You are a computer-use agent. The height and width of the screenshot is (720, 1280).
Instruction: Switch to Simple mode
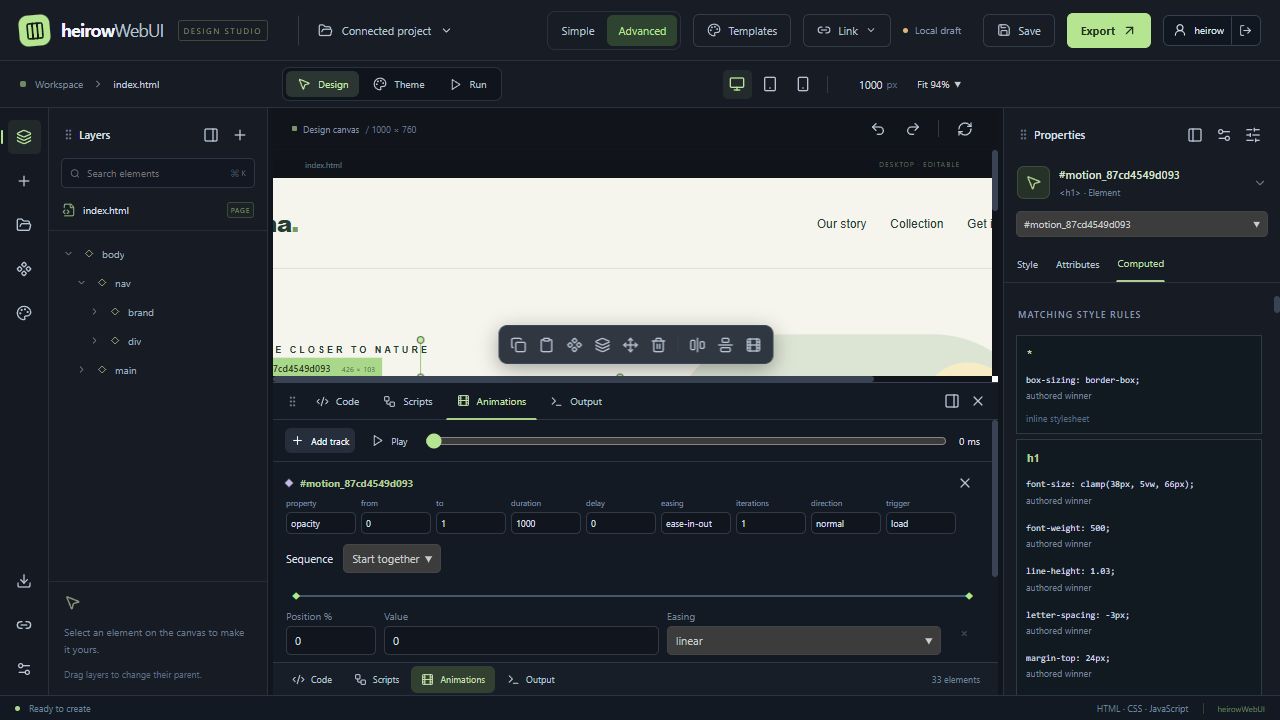(577, 31)
